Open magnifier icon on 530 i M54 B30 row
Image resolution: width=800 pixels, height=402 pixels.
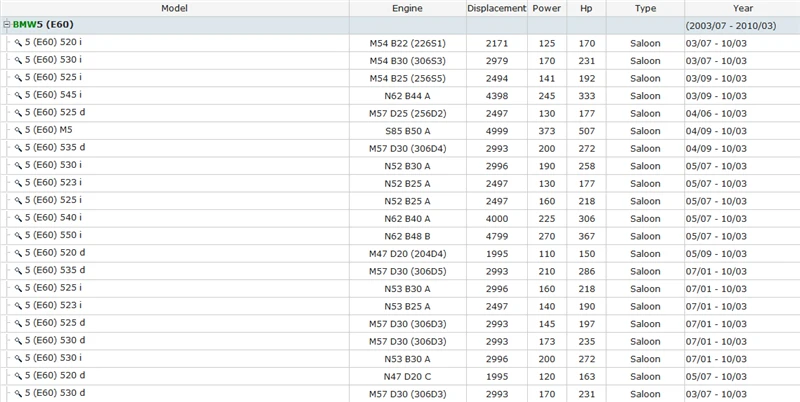click(x=18, y=61)
